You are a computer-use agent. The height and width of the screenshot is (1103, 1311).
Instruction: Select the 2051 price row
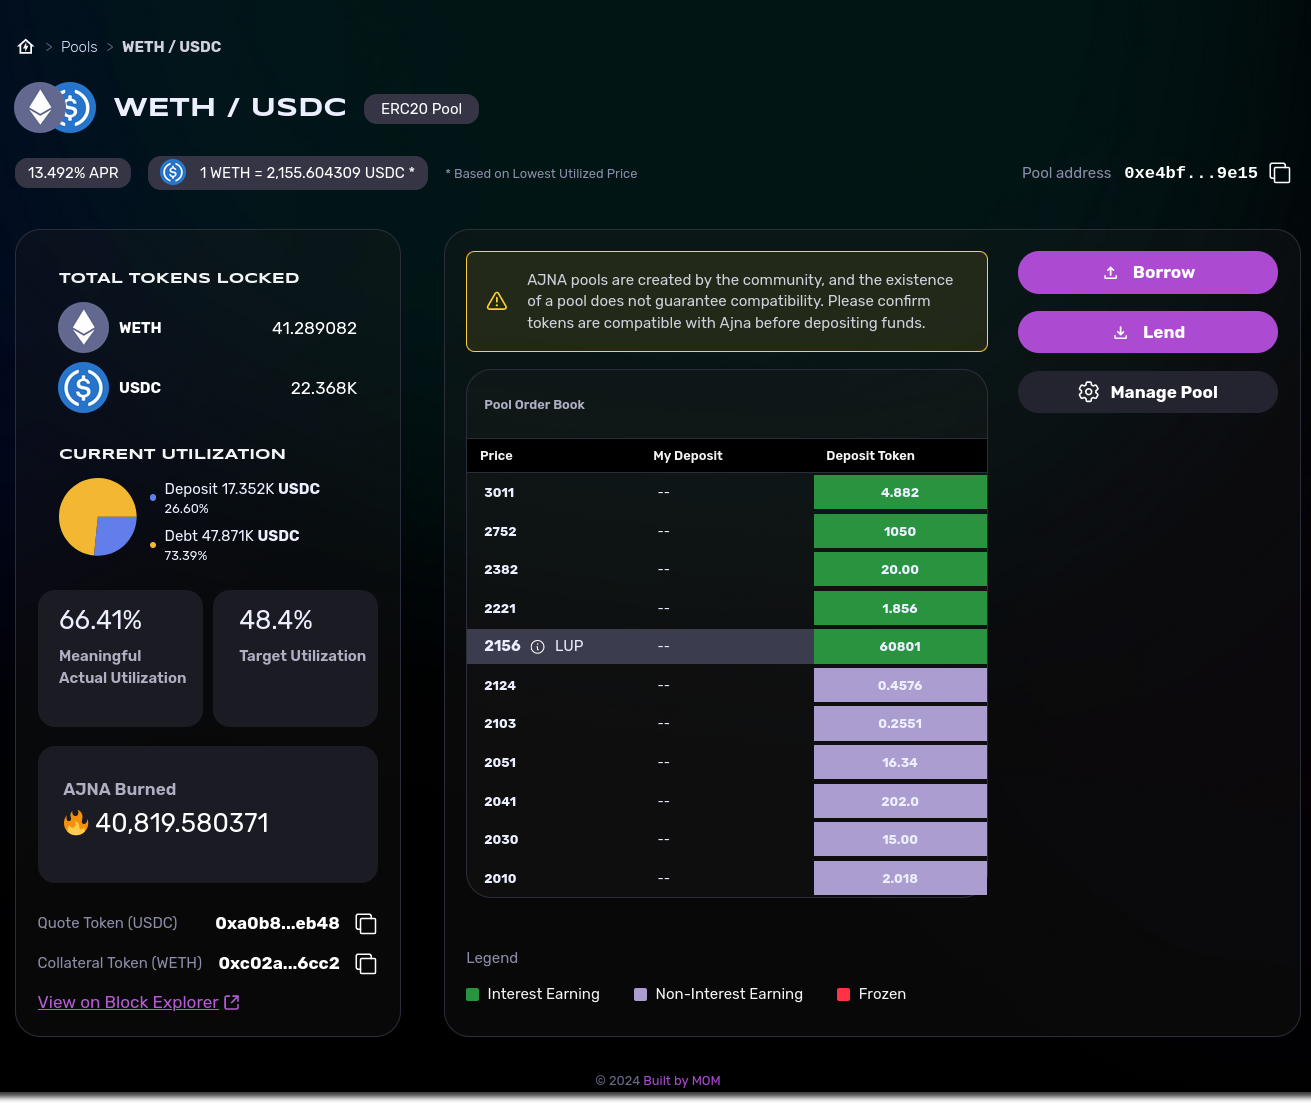pyautogui.click(x=727, y=763)
